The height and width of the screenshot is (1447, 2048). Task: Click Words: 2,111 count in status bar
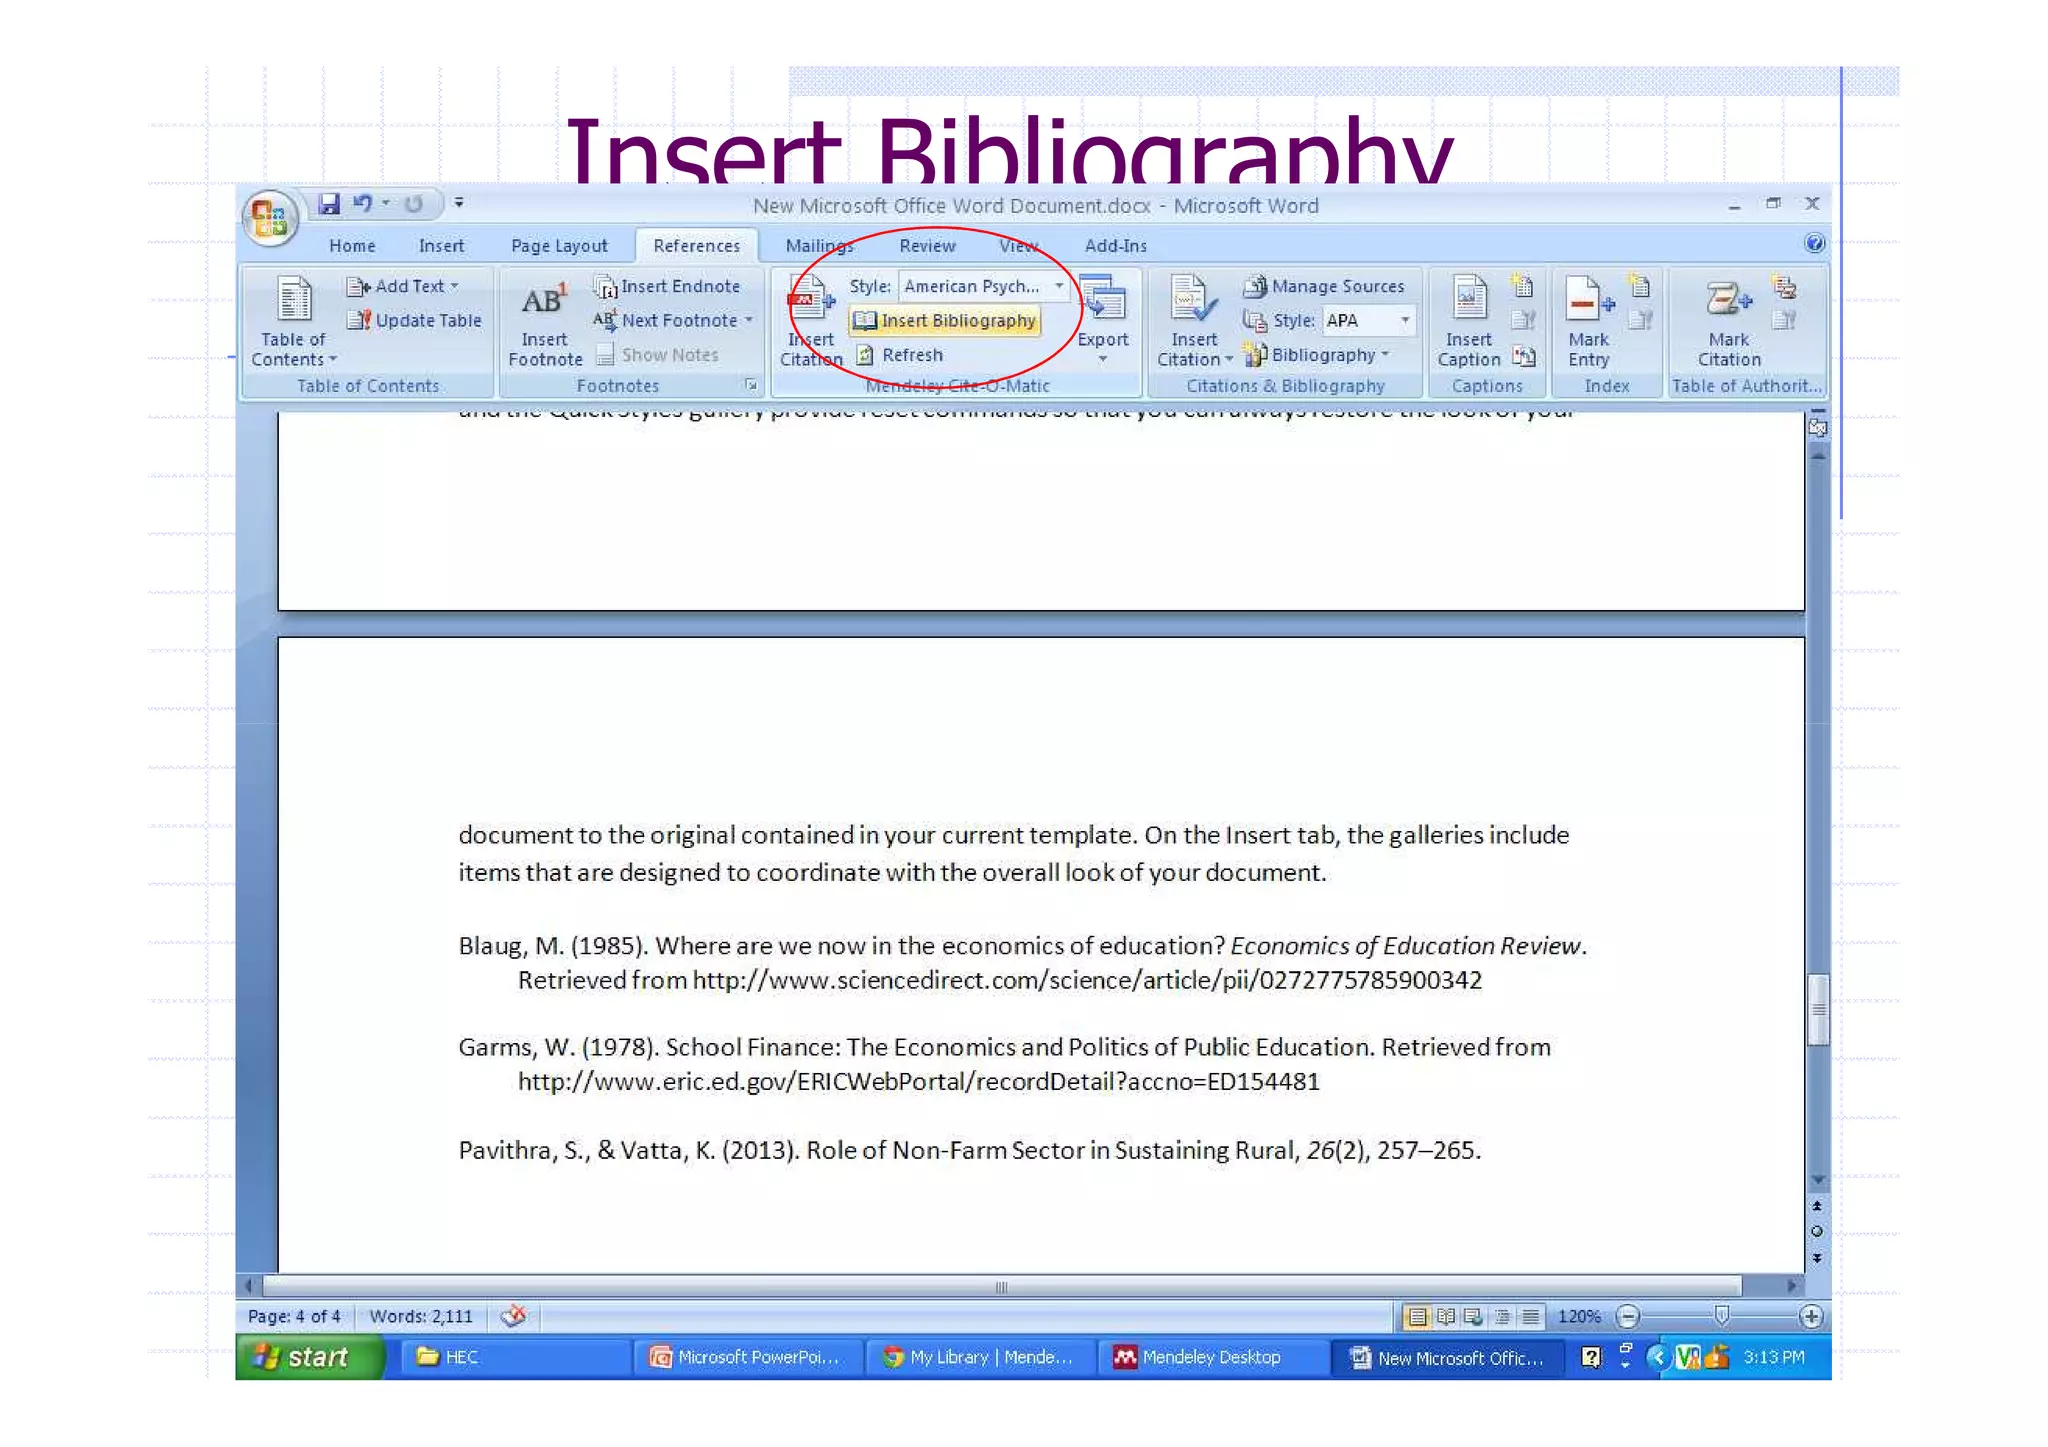(x=421, y=1316)
